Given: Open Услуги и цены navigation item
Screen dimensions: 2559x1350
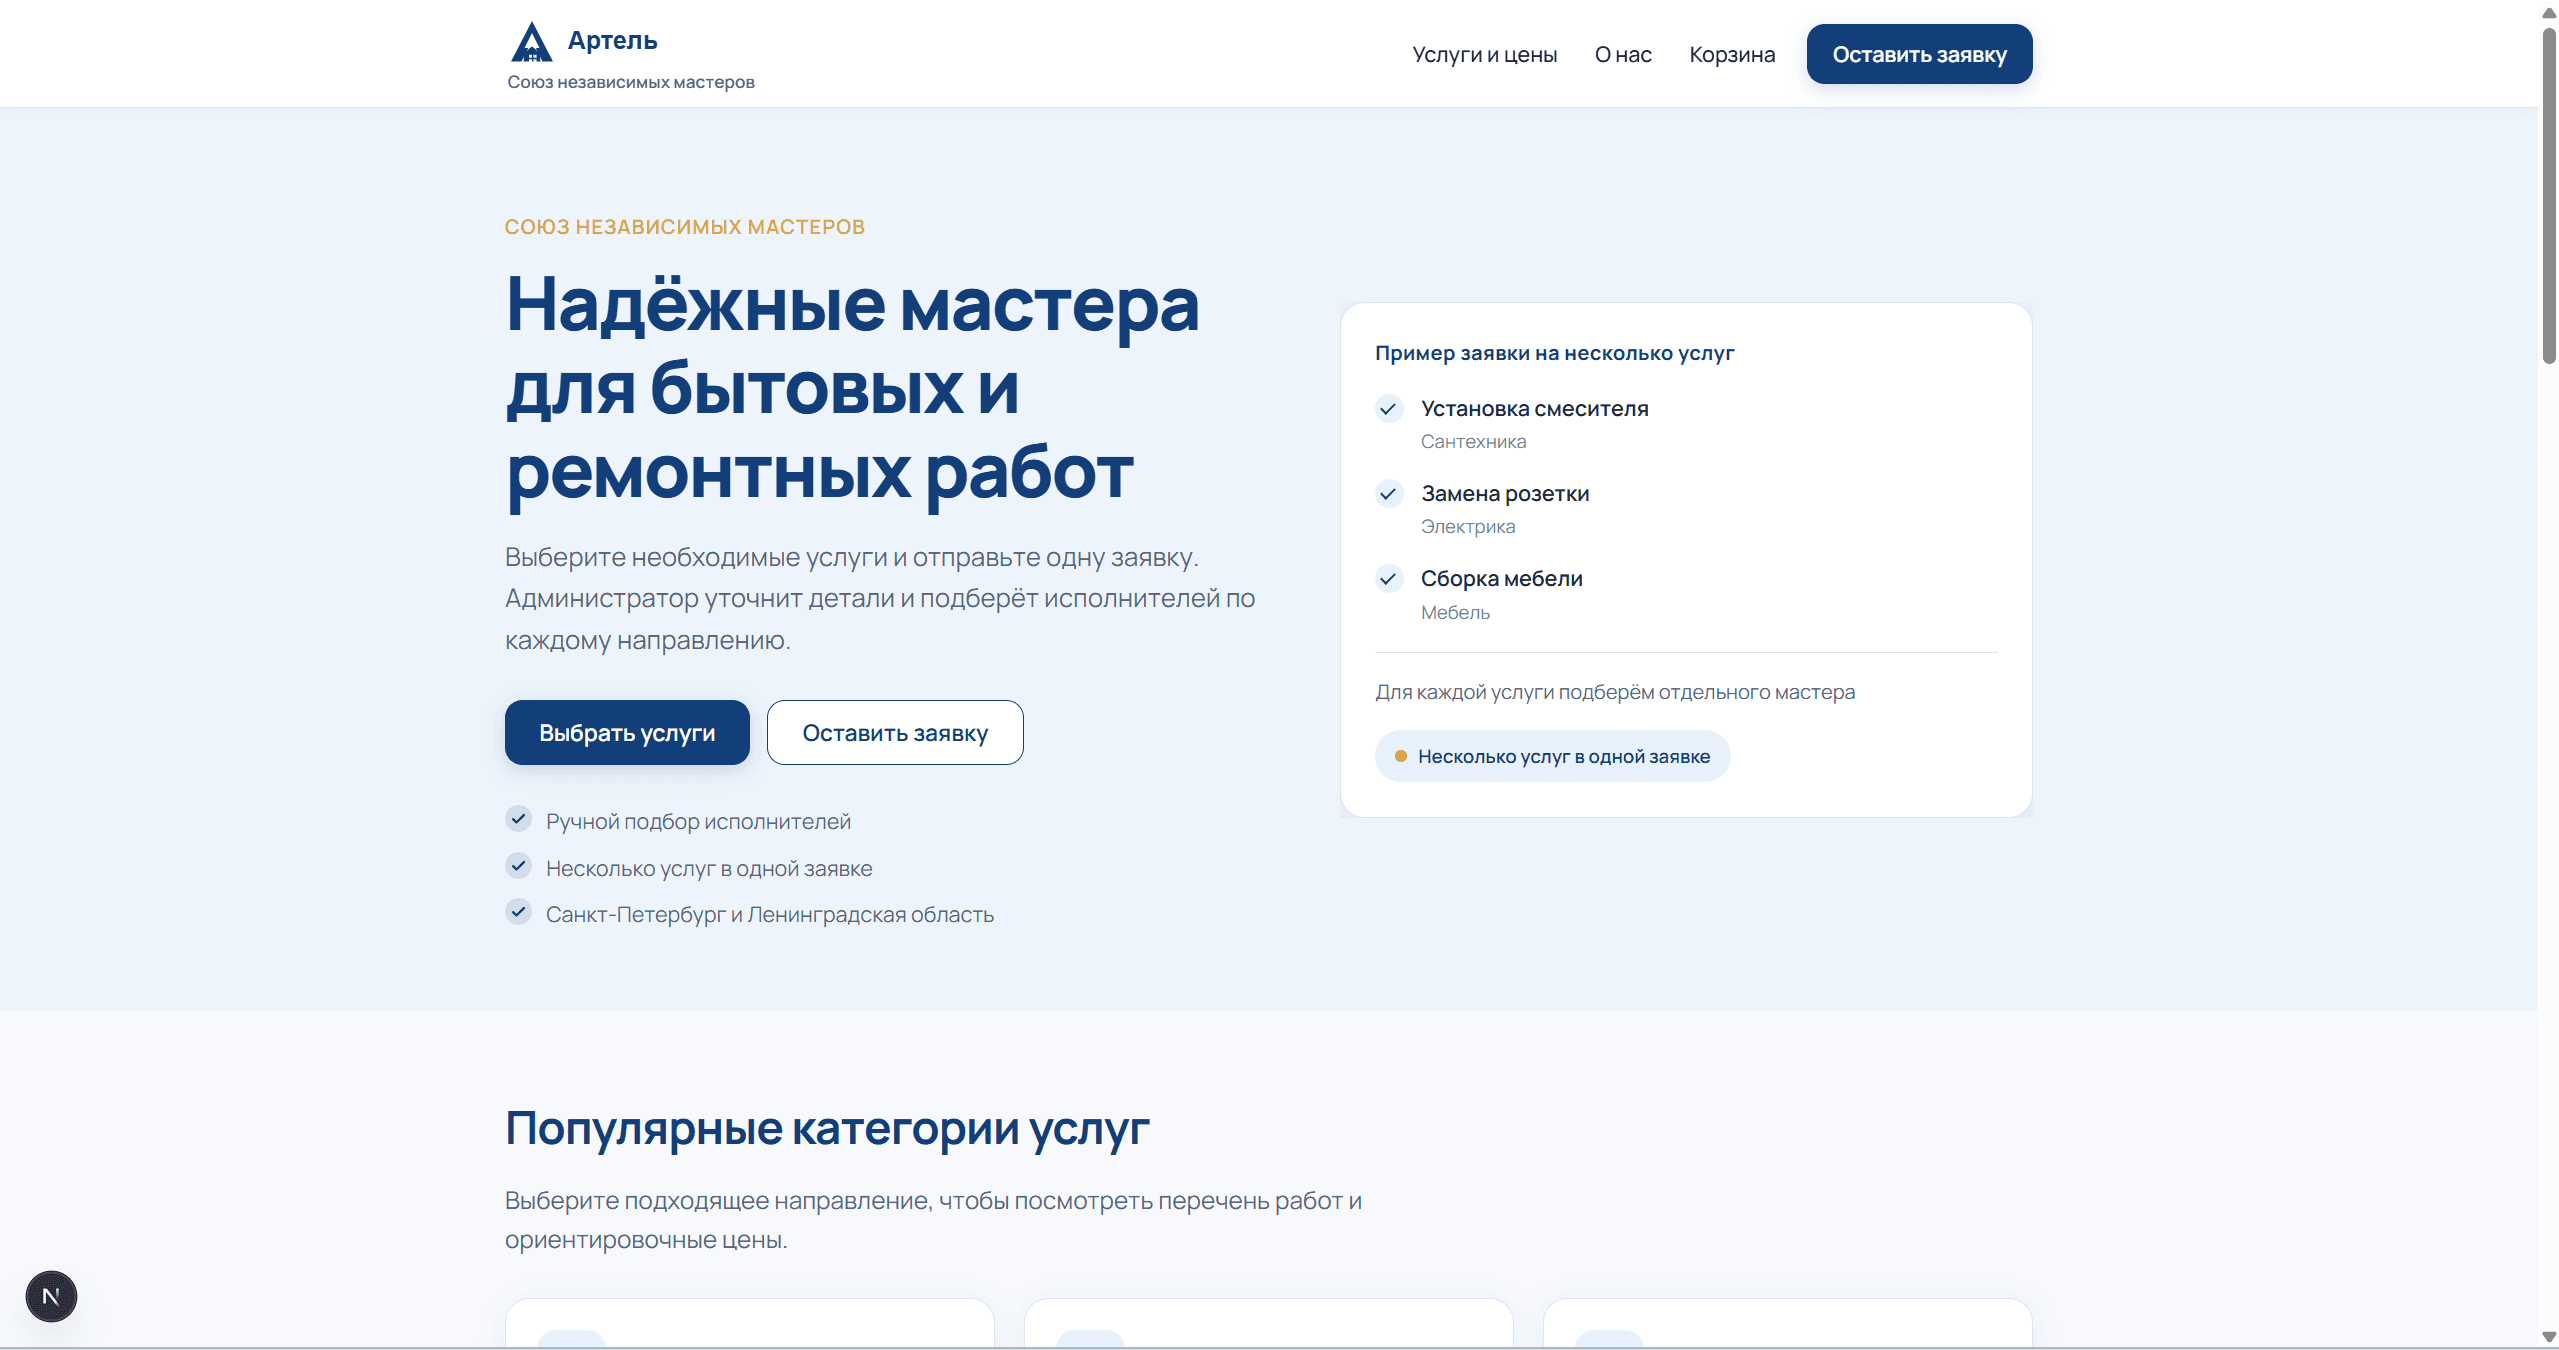Looking at the screenshot, I should 1484,55.
